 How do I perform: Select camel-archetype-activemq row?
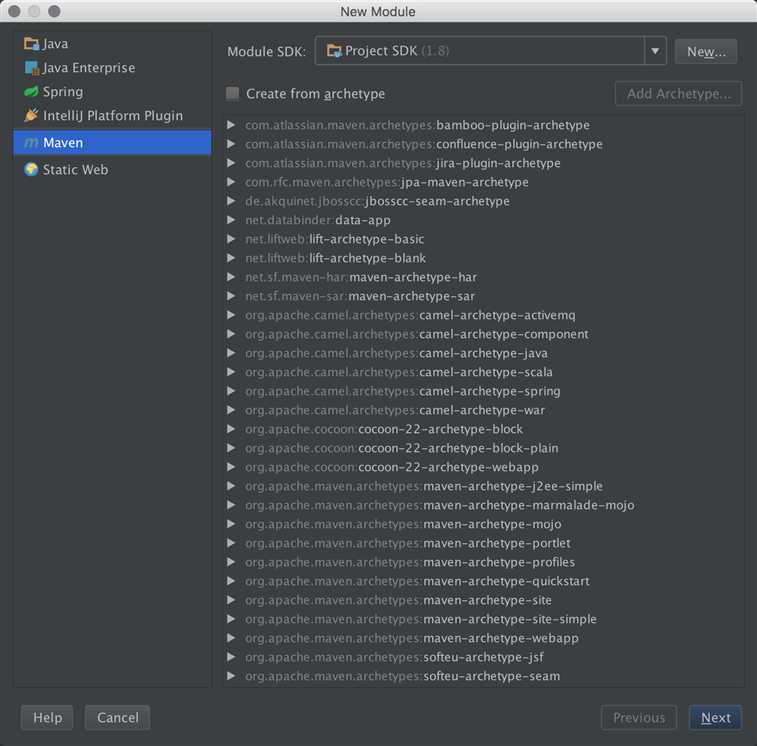click(x=484, y=315)
